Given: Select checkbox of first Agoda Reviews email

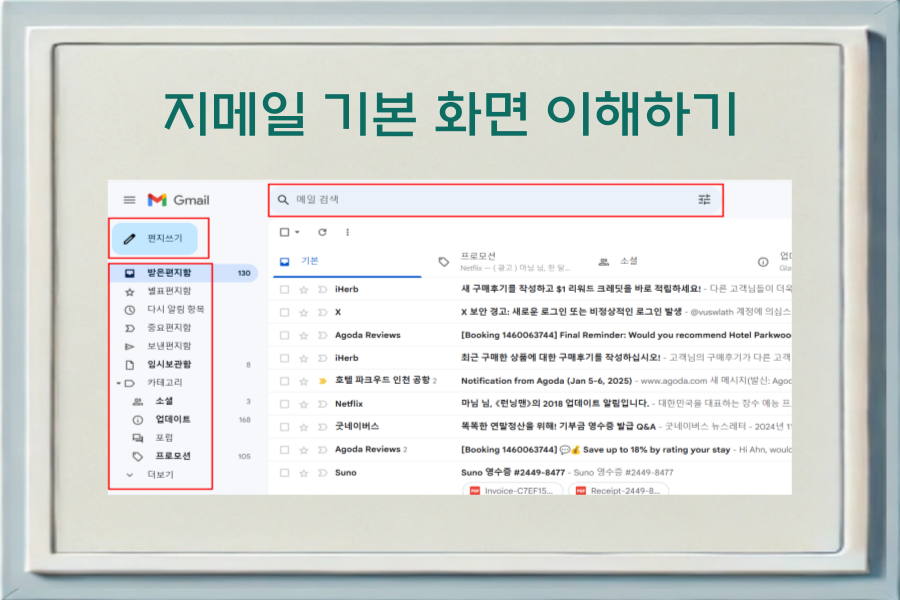Looking at the screenshot, I should tap(285, 335).
